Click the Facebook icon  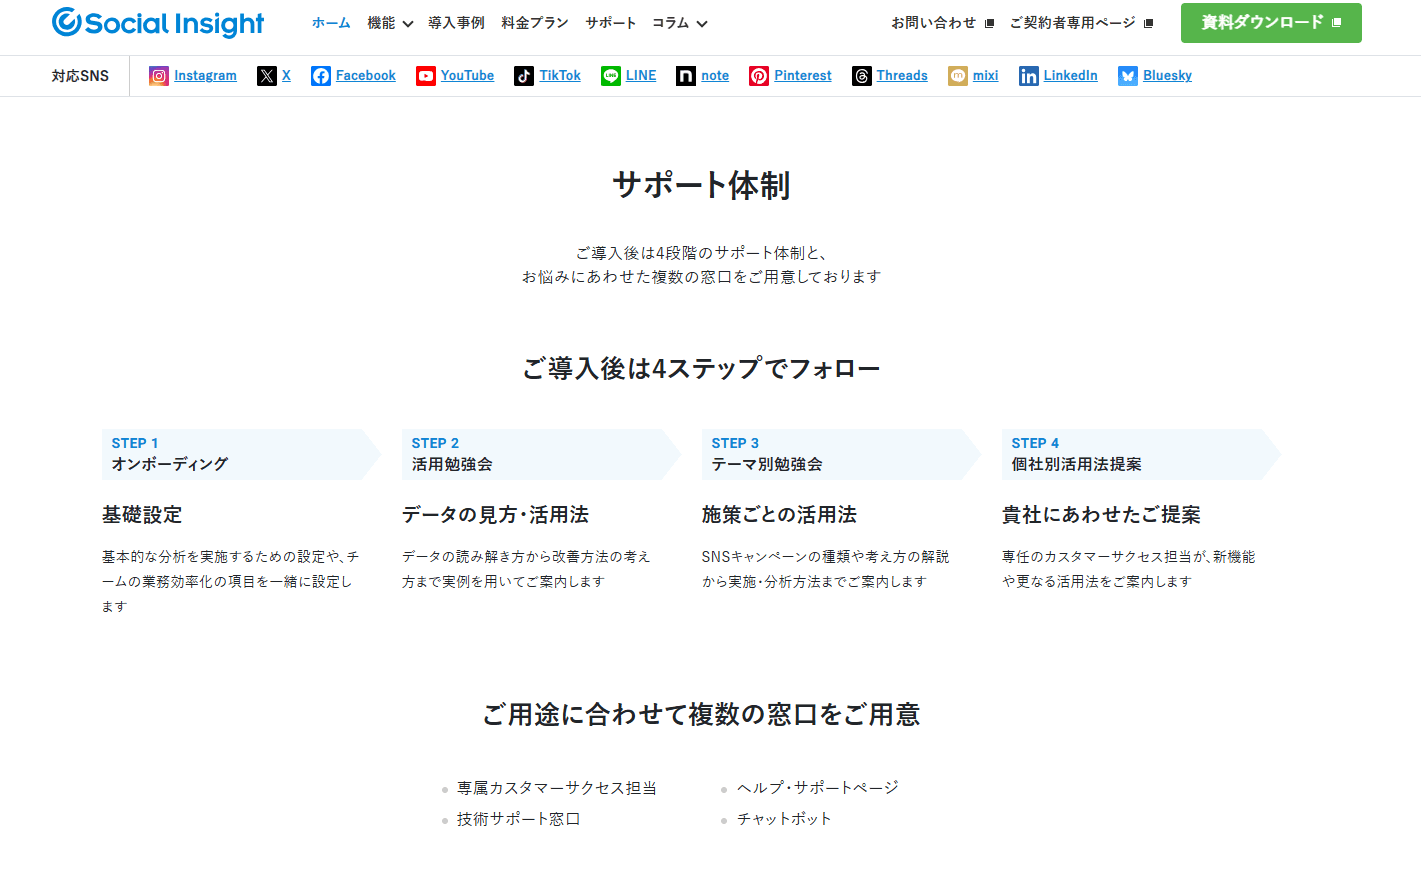point(321,76)
